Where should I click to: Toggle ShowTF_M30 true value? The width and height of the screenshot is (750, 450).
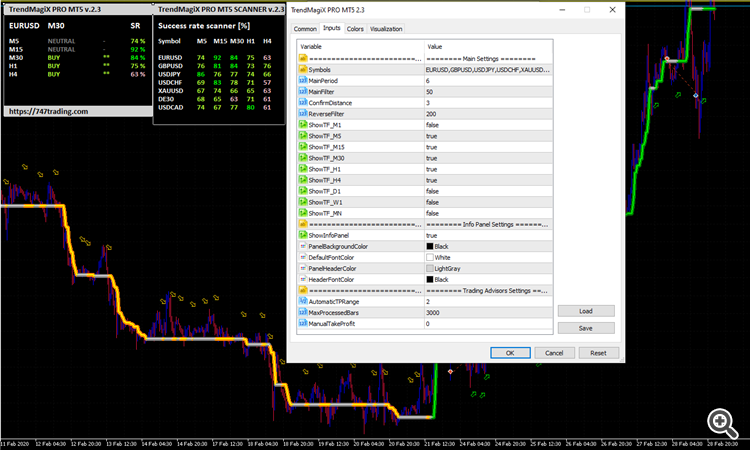pos(488,158)
